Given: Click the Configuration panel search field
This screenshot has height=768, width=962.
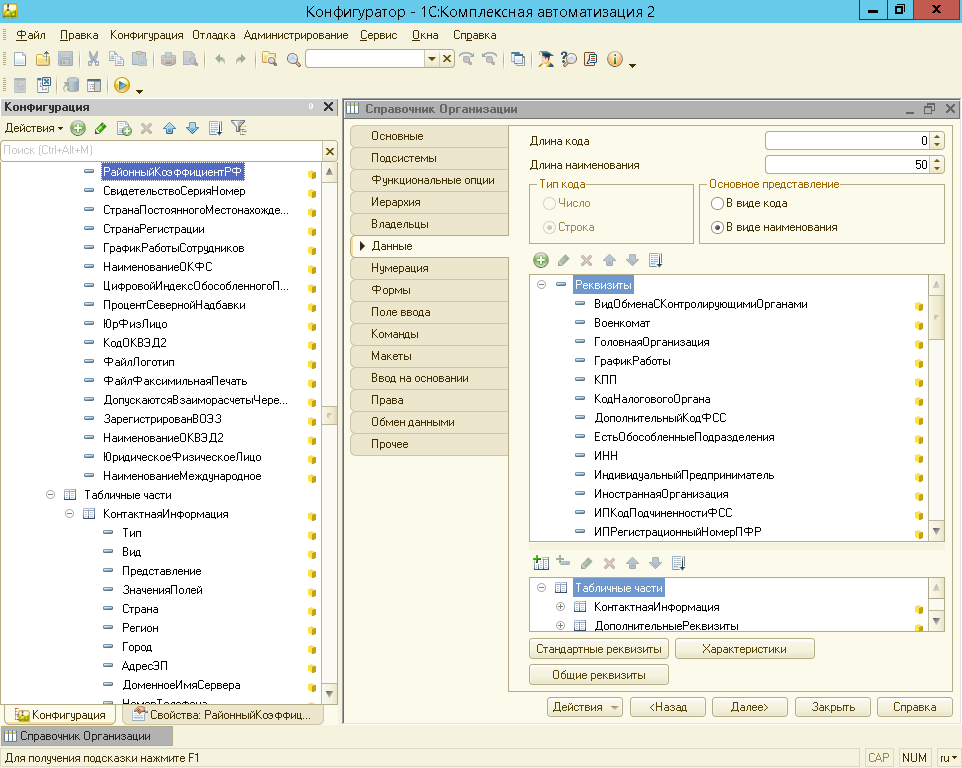Looking at the screenshot, I should (x=162, y=151).
